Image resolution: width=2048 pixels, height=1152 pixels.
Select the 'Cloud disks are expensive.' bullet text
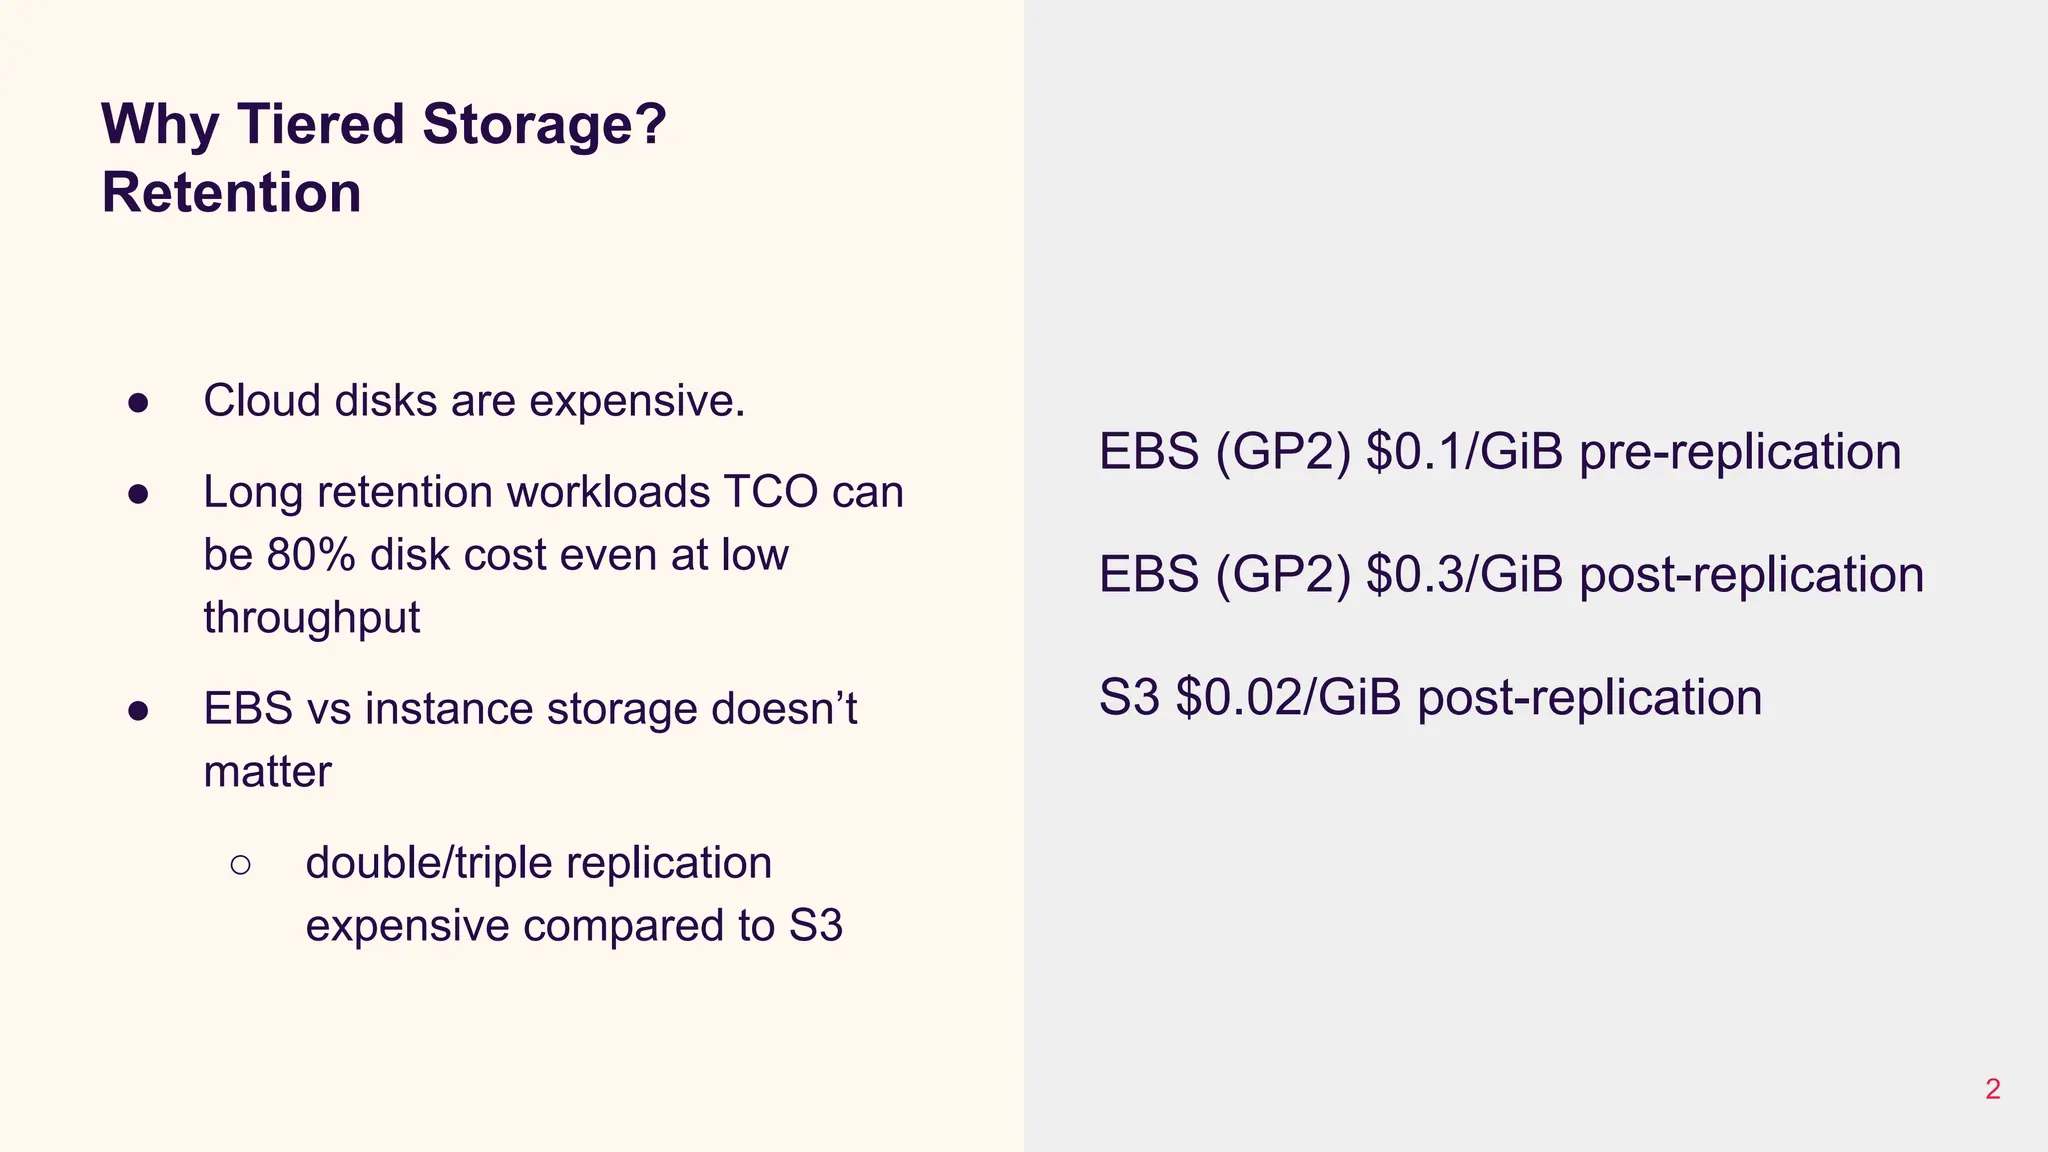tap(474, 401)
